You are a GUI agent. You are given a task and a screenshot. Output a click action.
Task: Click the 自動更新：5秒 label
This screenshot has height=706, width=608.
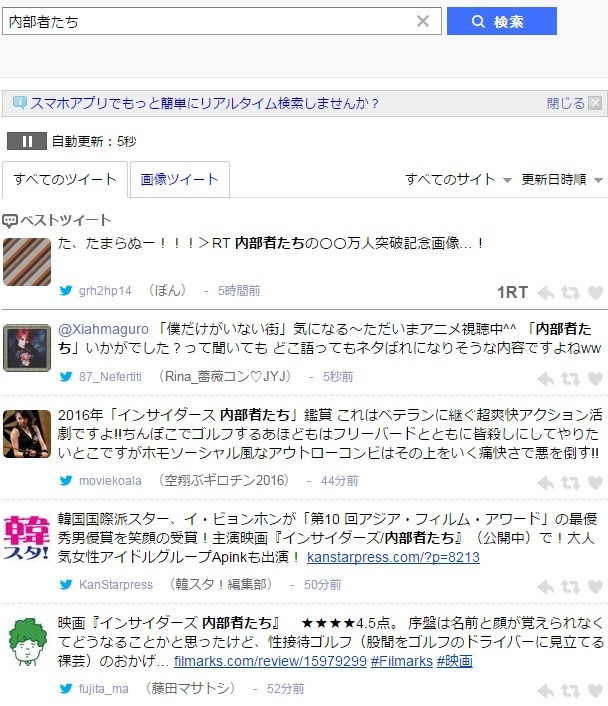[x=94, y=141]
